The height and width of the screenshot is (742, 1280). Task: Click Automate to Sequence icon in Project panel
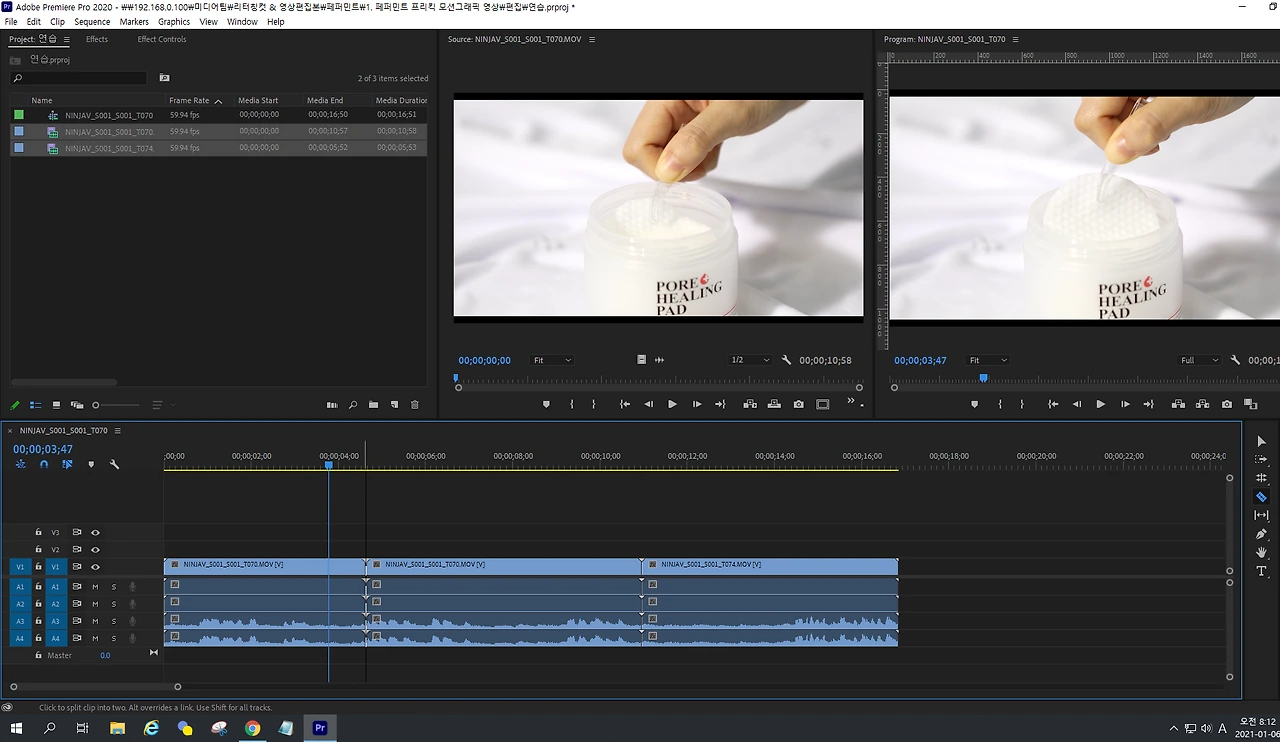pos(332,405)
